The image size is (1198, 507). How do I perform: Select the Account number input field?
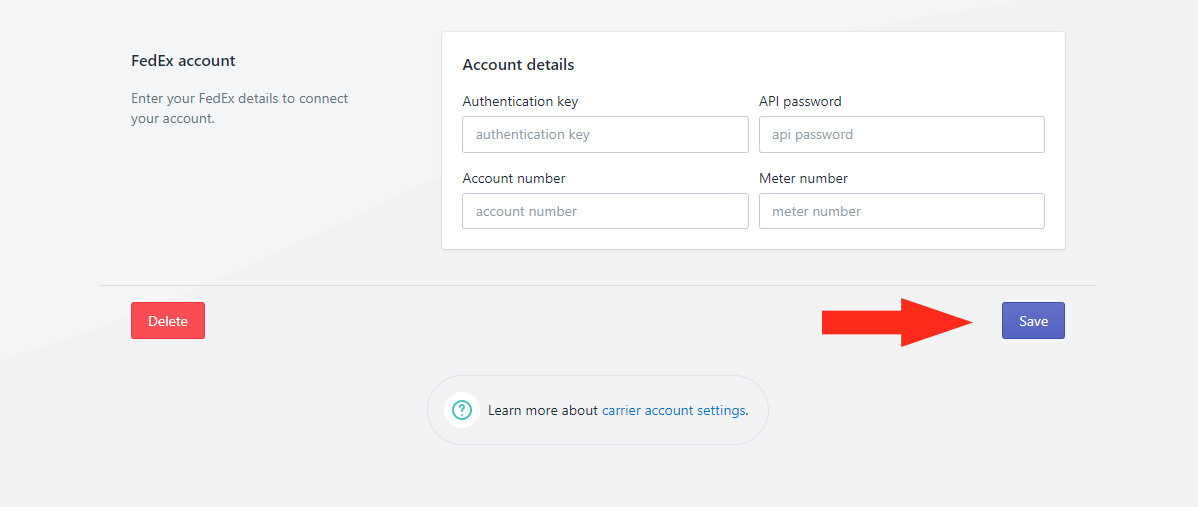click(x=605, y=211)
